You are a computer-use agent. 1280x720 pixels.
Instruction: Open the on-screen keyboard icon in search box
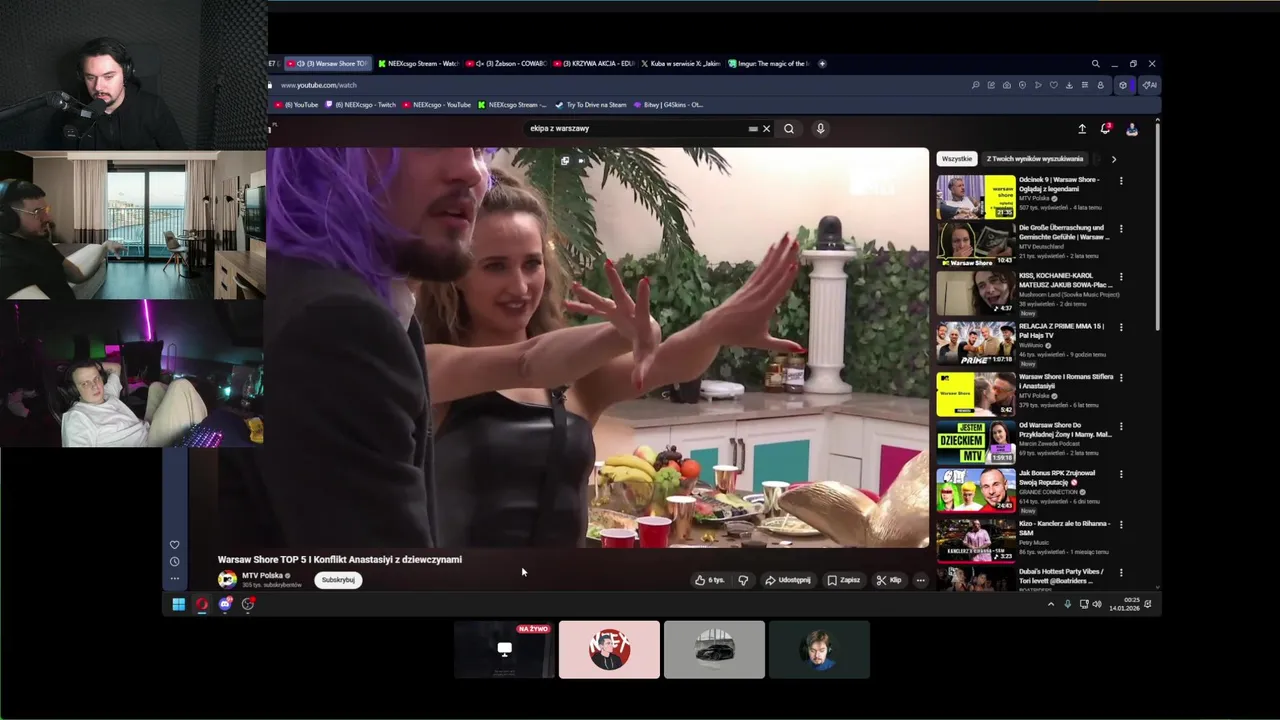[x=753, y=128]
